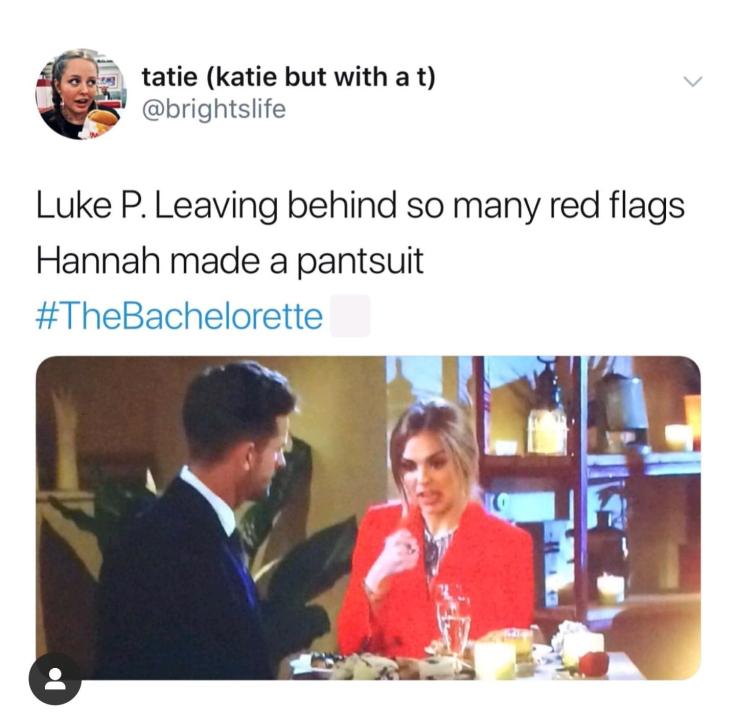The width and height of the screenshot is (736, 715).
Task: Open tatie's profile picture avatar
Action: (x=83, y=94)
